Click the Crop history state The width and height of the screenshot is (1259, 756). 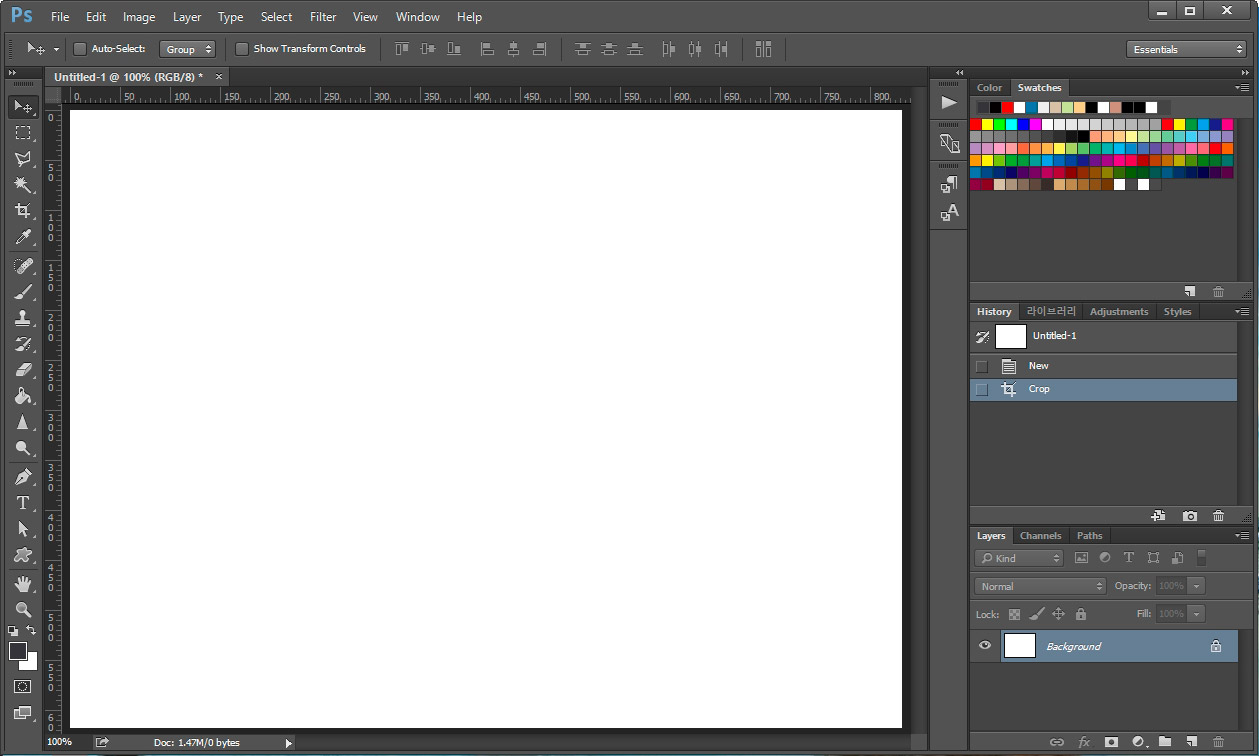[x=1104, y=389]
